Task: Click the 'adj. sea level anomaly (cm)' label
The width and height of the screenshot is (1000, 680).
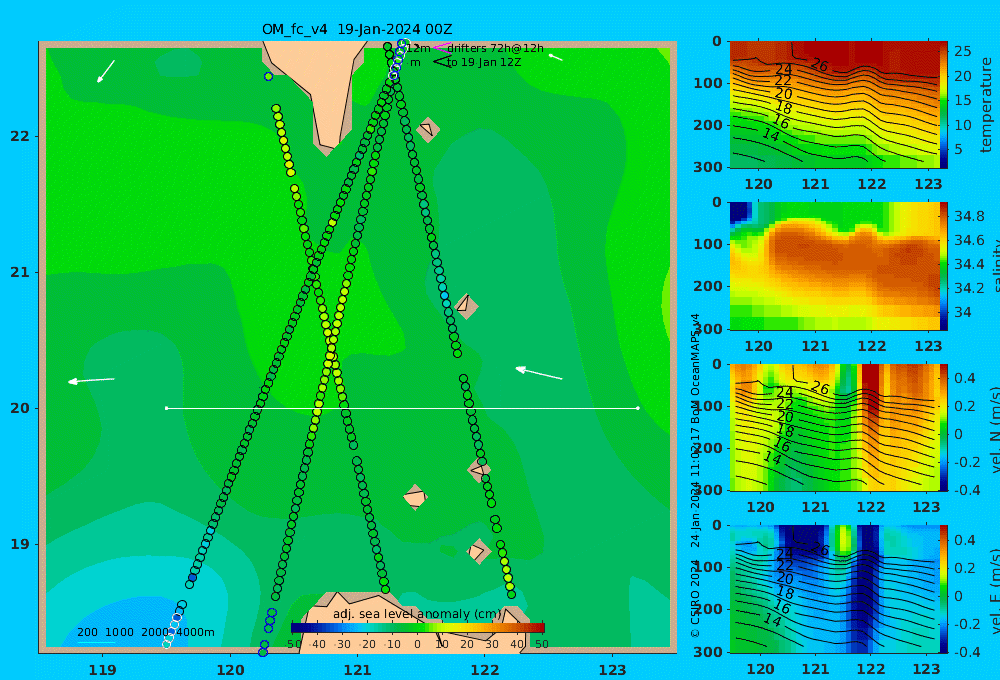Action: point(417,614)
